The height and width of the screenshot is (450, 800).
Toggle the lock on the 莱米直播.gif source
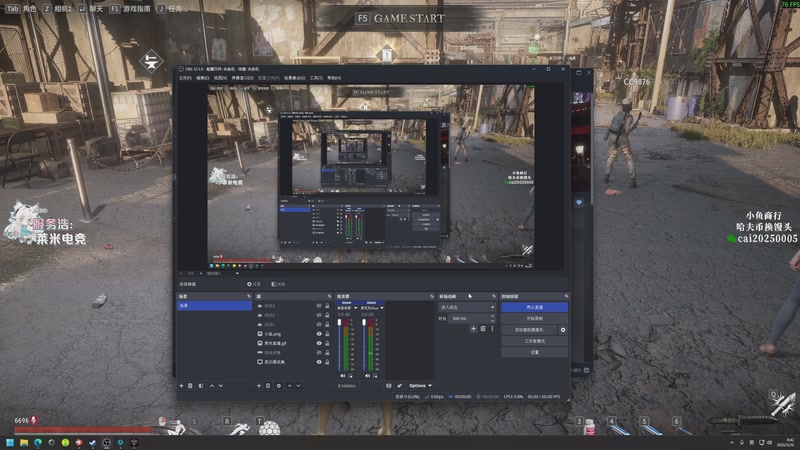pyautogui.click(x=327, y=343)
